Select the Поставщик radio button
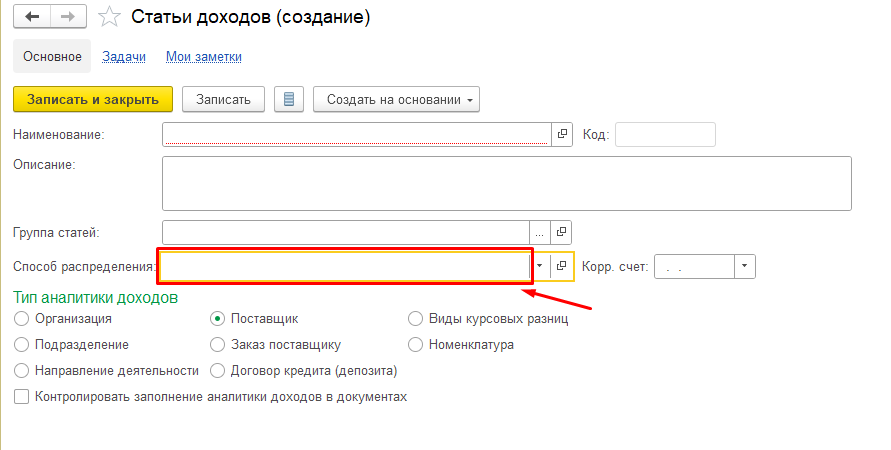This screenshot has width=891, height=450. coord(217,319)
